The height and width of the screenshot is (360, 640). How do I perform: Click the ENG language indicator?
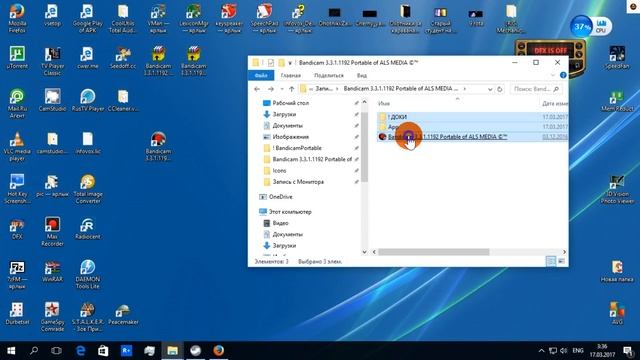(578, 351)
